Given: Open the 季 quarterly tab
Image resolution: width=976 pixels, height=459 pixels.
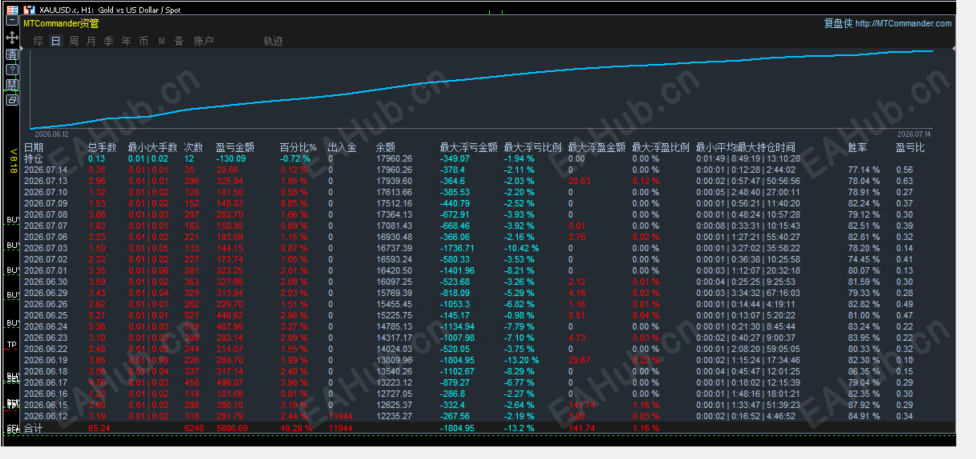Looking at the screenshot, I should [x=108, y=41].
